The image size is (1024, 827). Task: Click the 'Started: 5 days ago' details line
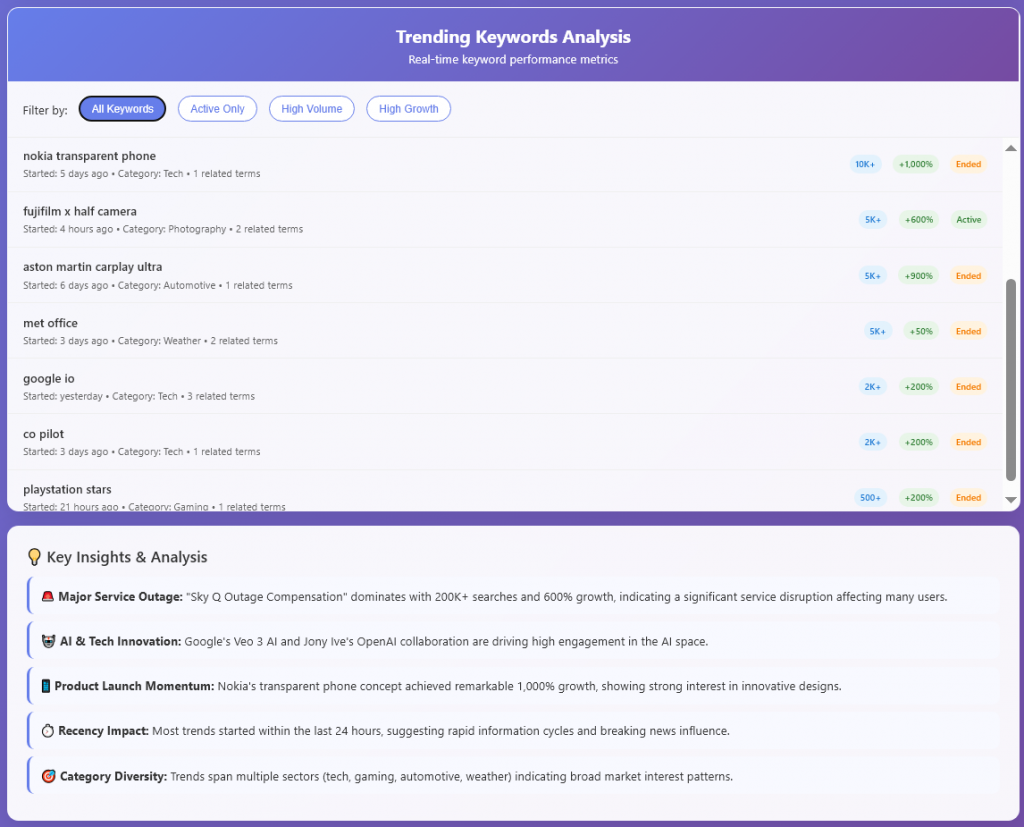pos(142,174)
